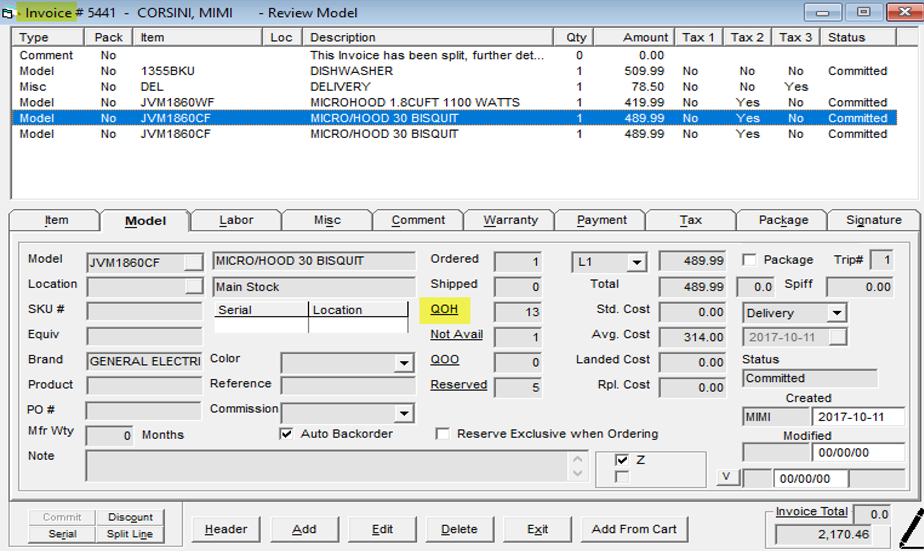The height and width of the screenshot is (554, 924).
Task: Click the Trip# field
Action: point(882,260)
